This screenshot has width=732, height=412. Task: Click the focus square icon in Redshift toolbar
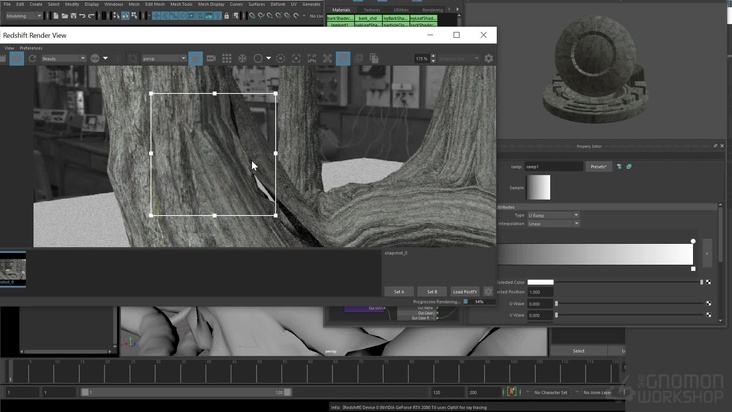(296, 58)
